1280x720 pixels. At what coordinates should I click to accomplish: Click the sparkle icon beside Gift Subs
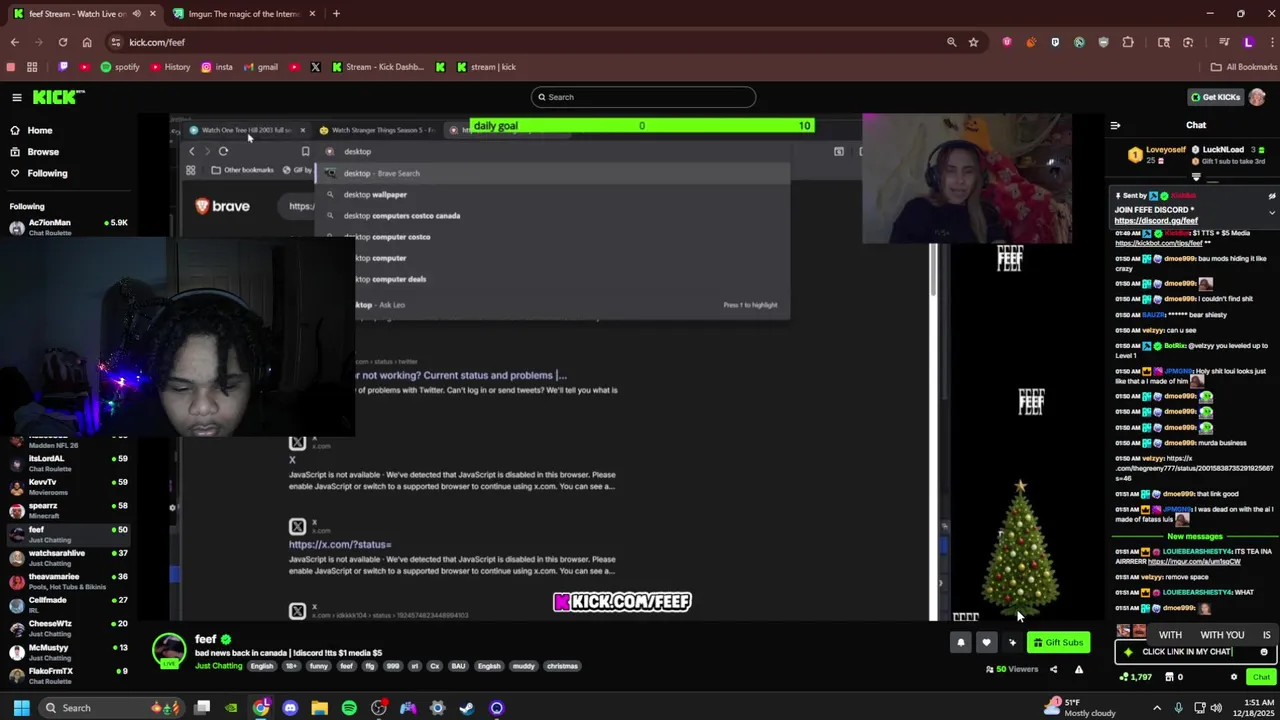coord(1012,643)
